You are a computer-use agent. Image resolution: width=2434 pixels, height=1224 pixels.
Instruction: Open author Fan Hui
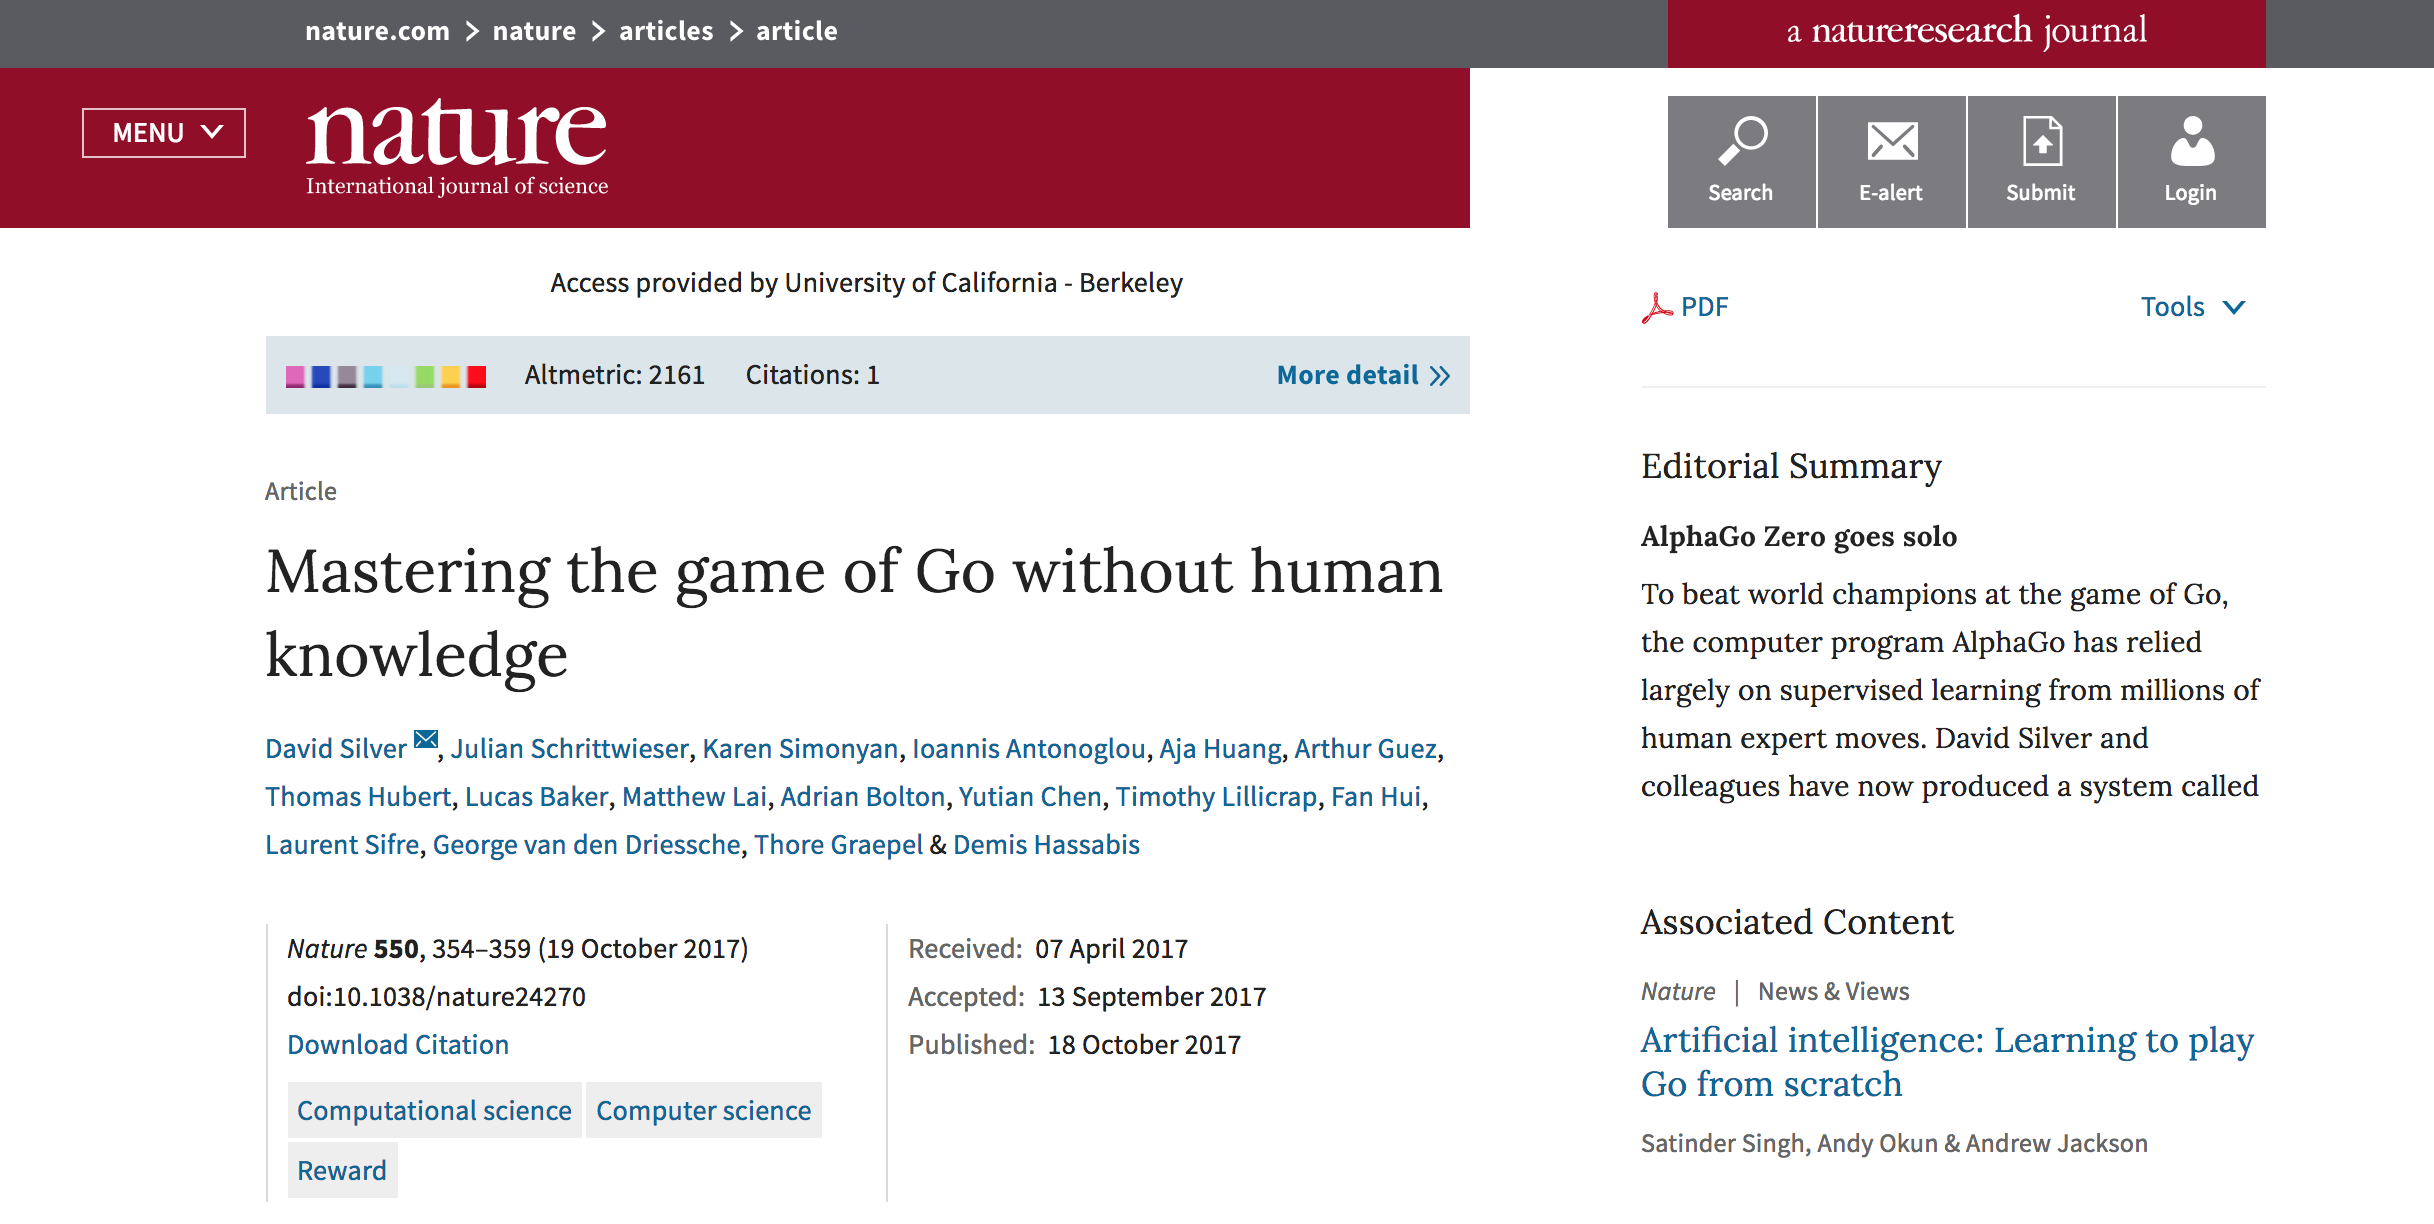(x=1376, y=797)
